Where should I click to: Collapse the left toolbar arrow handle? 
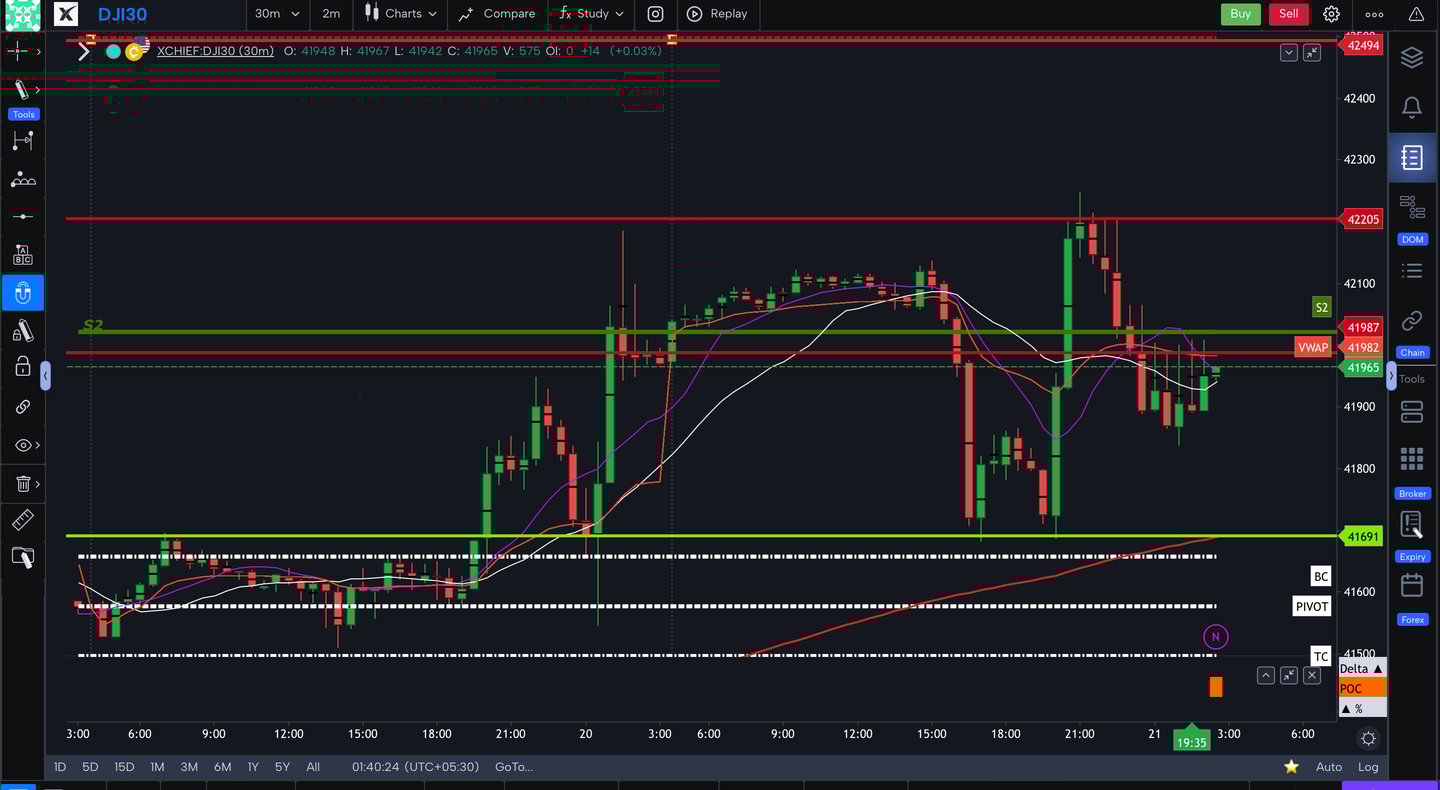point(45,376)
